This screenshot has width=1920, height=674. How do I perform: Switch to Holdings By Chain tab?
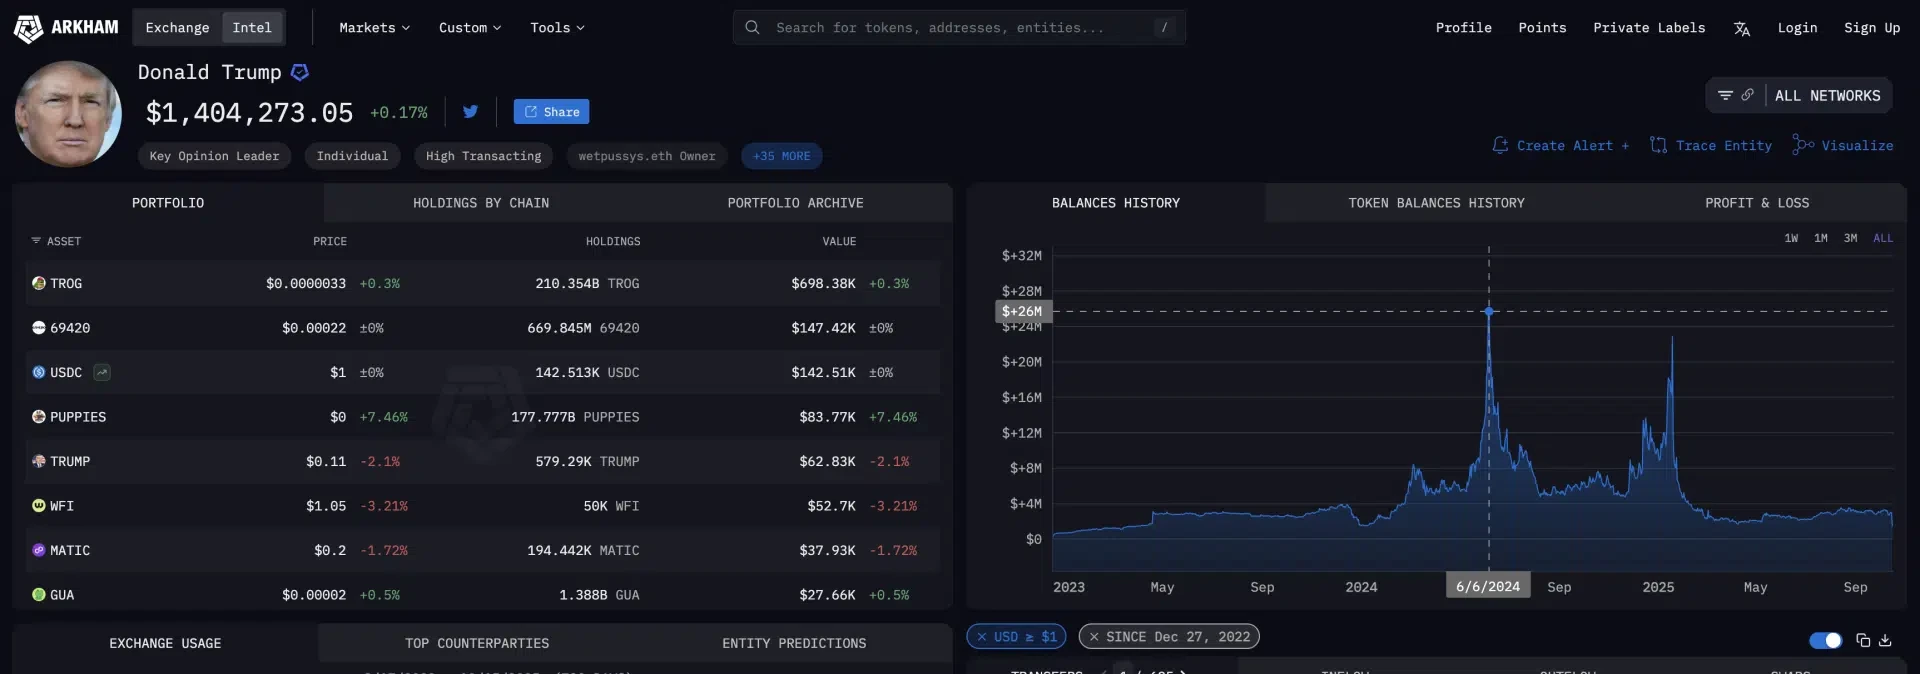pyautogui.click(x=481, y=203)
